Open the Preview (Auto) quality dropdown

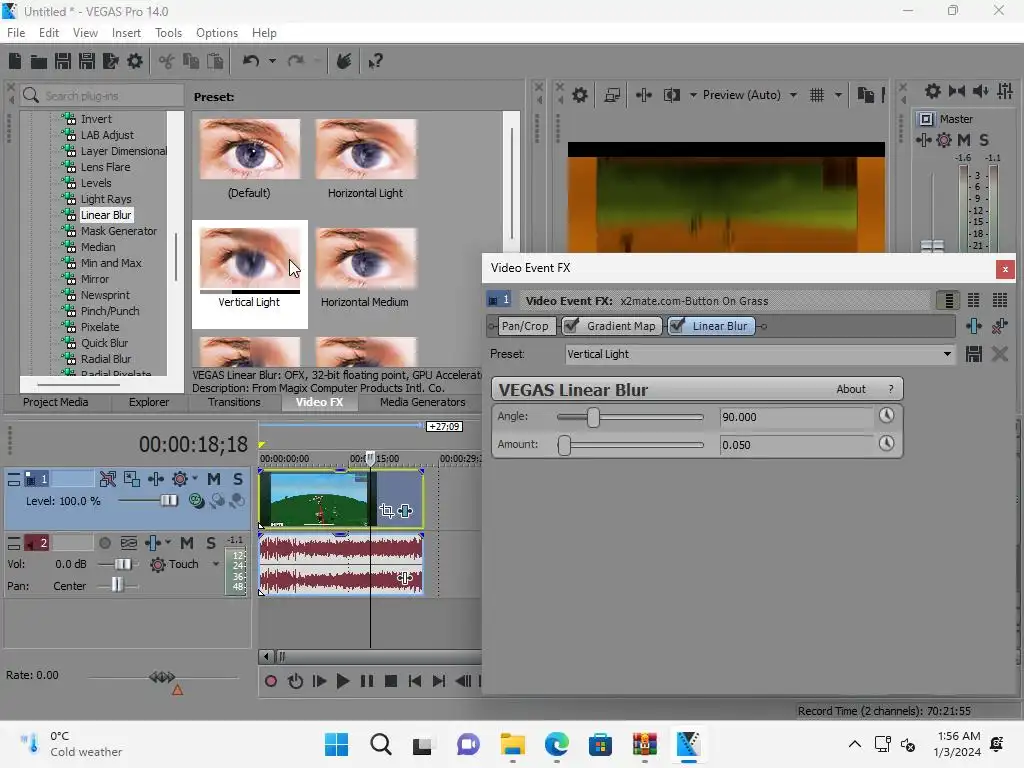[x=793, y=95]
